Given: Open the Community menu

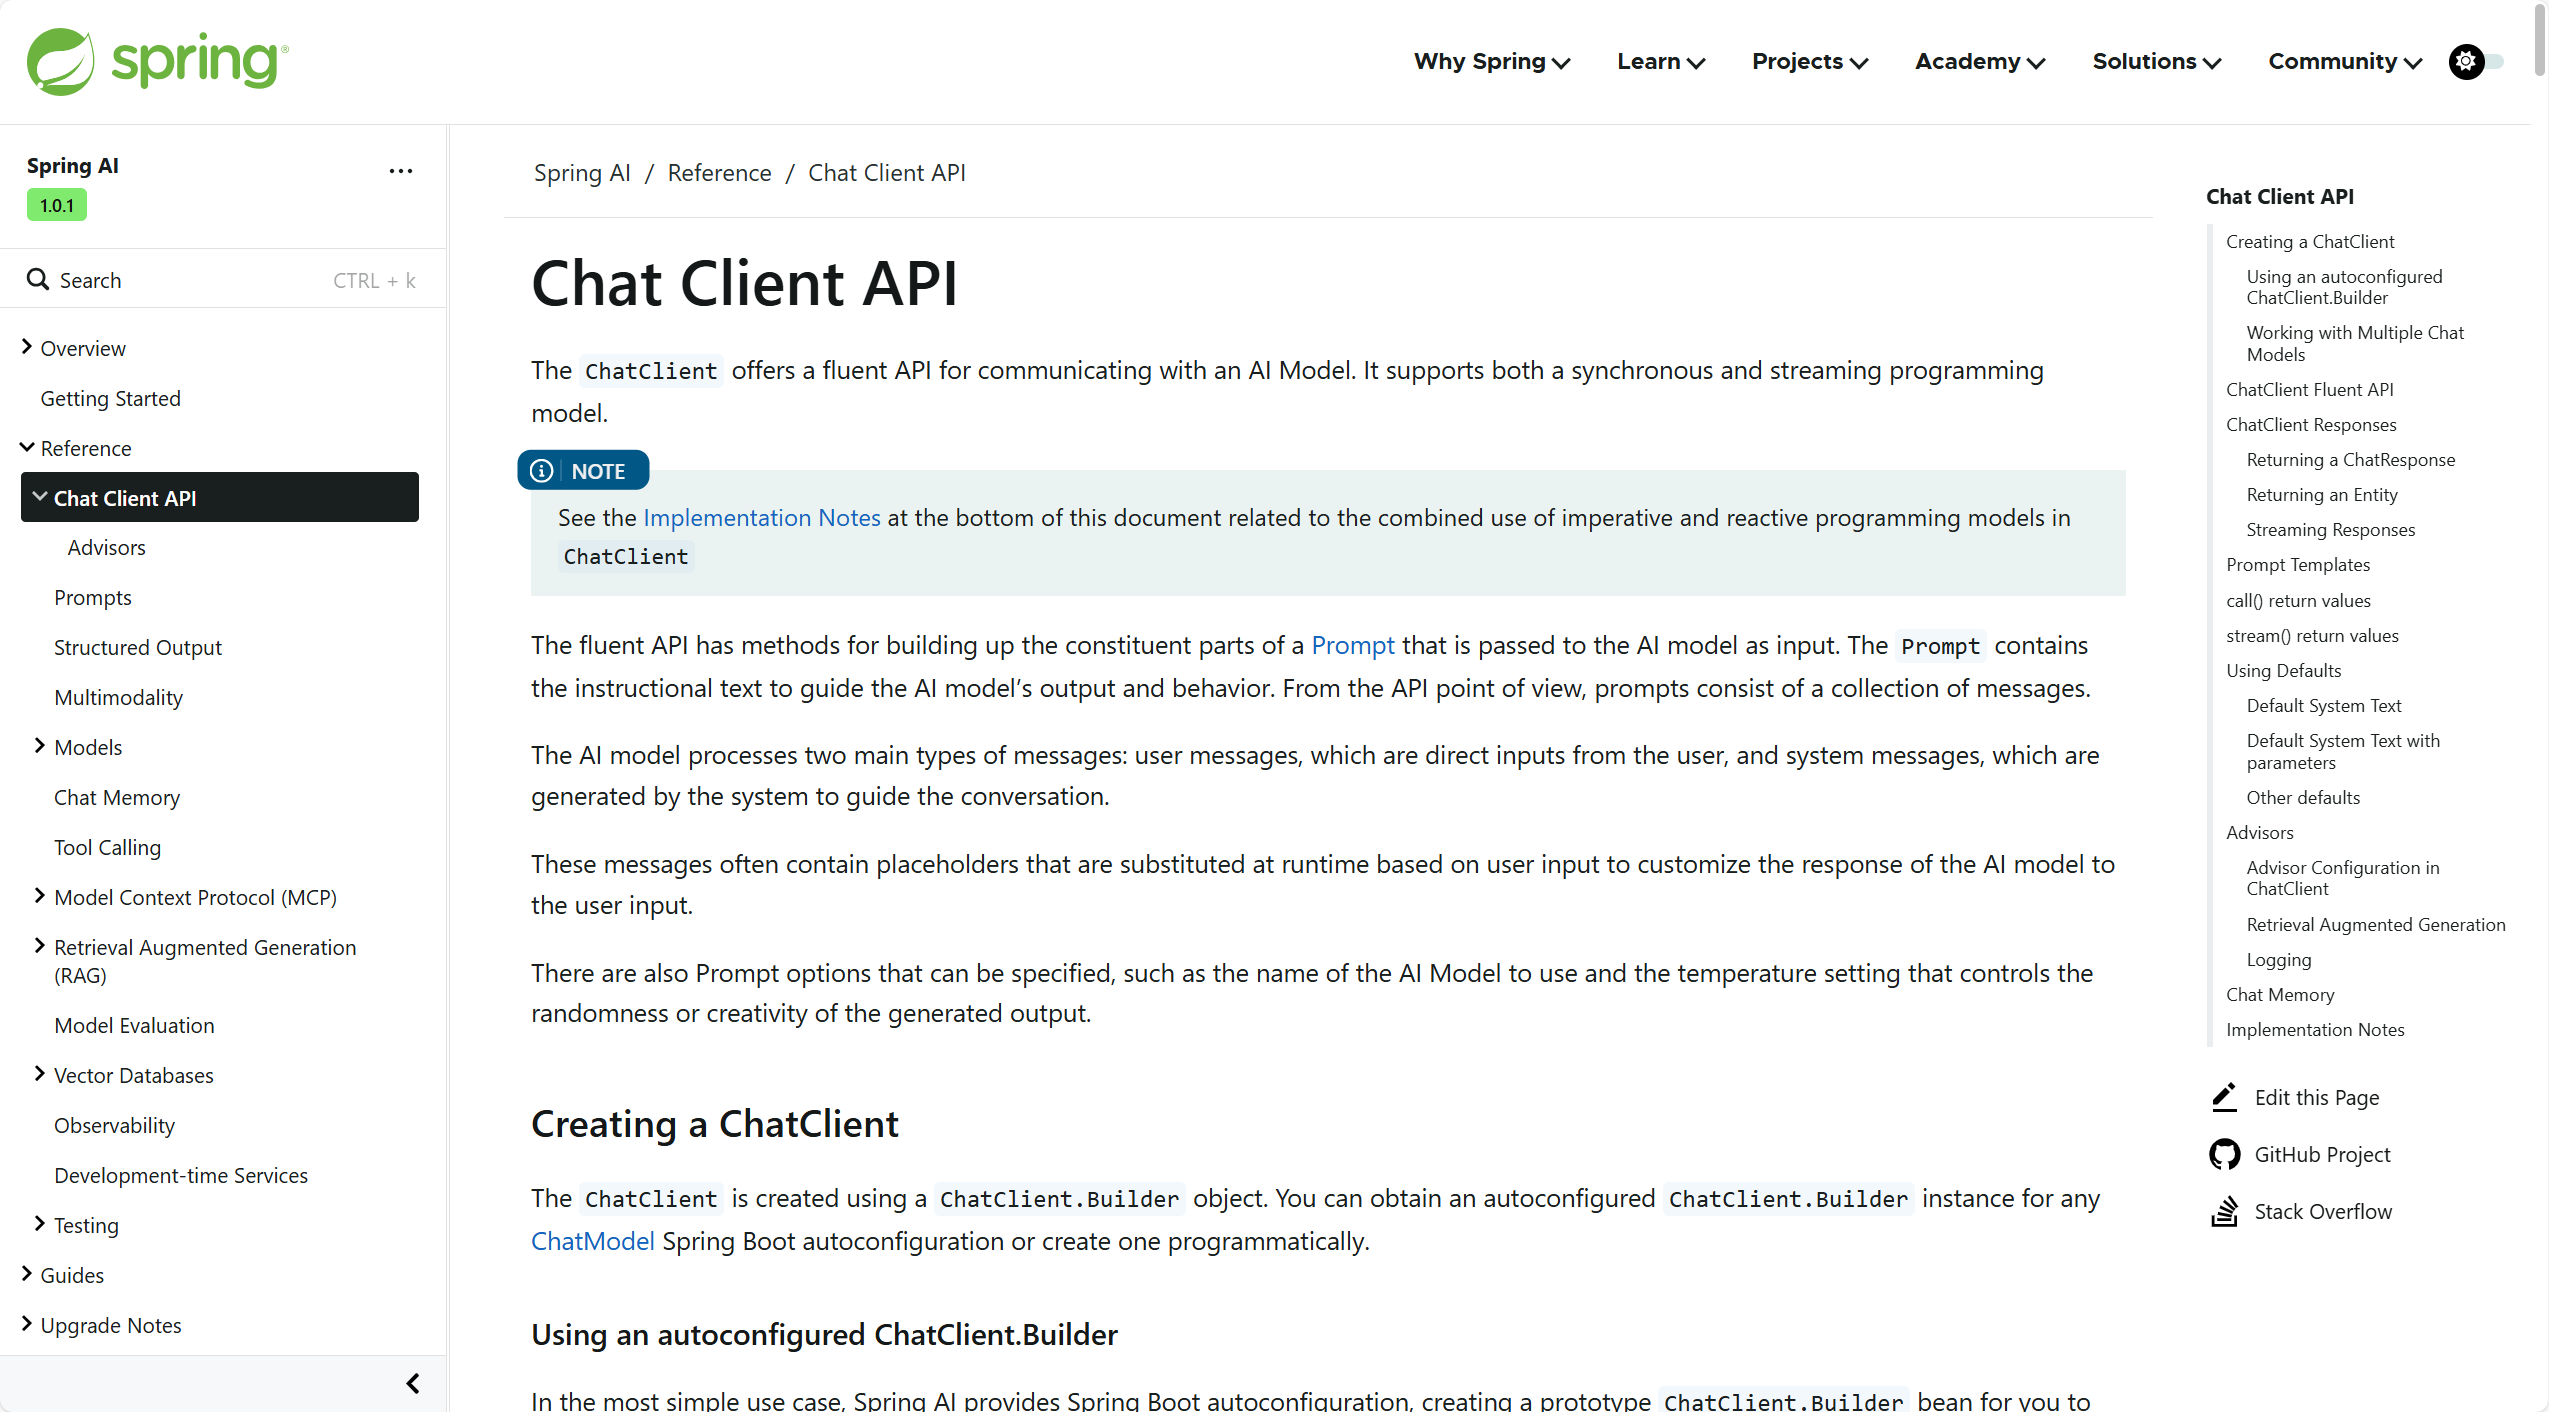Looking at the screenshot, I should point(2345,62).
